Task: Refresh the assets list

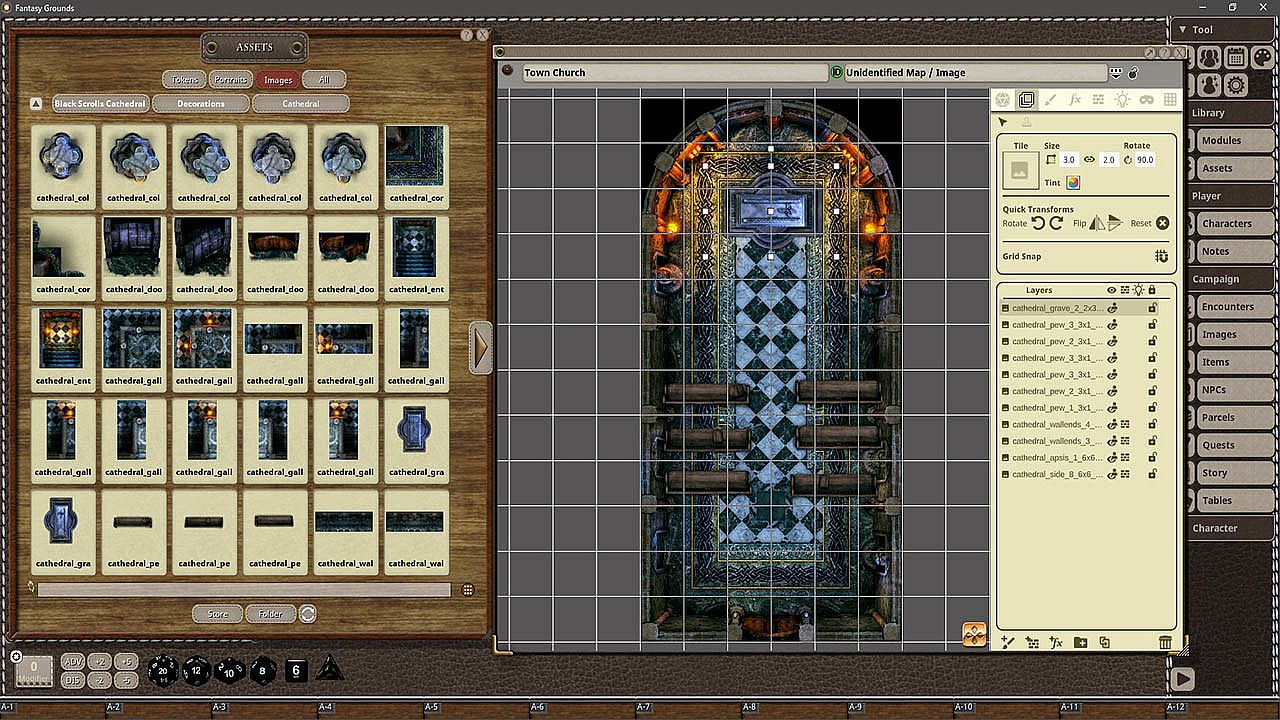Action: click(308, 614)
